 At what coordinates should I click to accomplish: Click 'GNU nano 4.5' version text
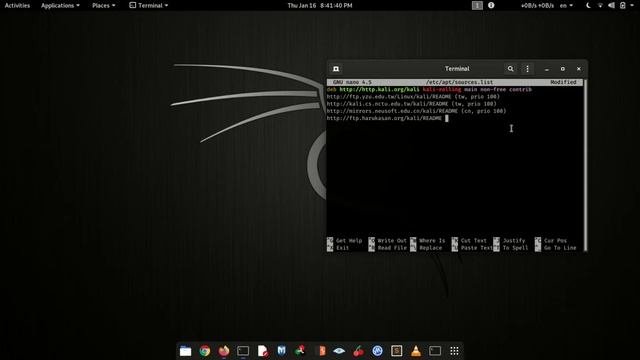[352, 82]
